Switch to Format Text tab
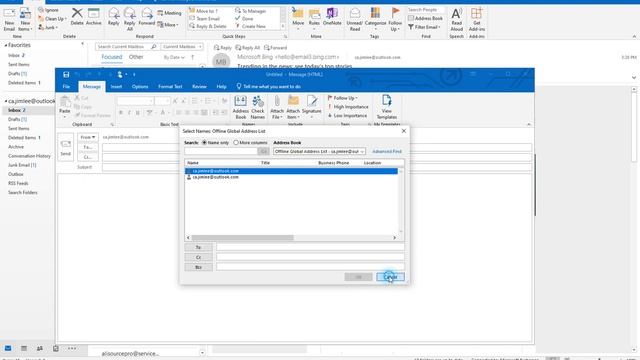The image size is (640, 360). click(x=170, y=87)
